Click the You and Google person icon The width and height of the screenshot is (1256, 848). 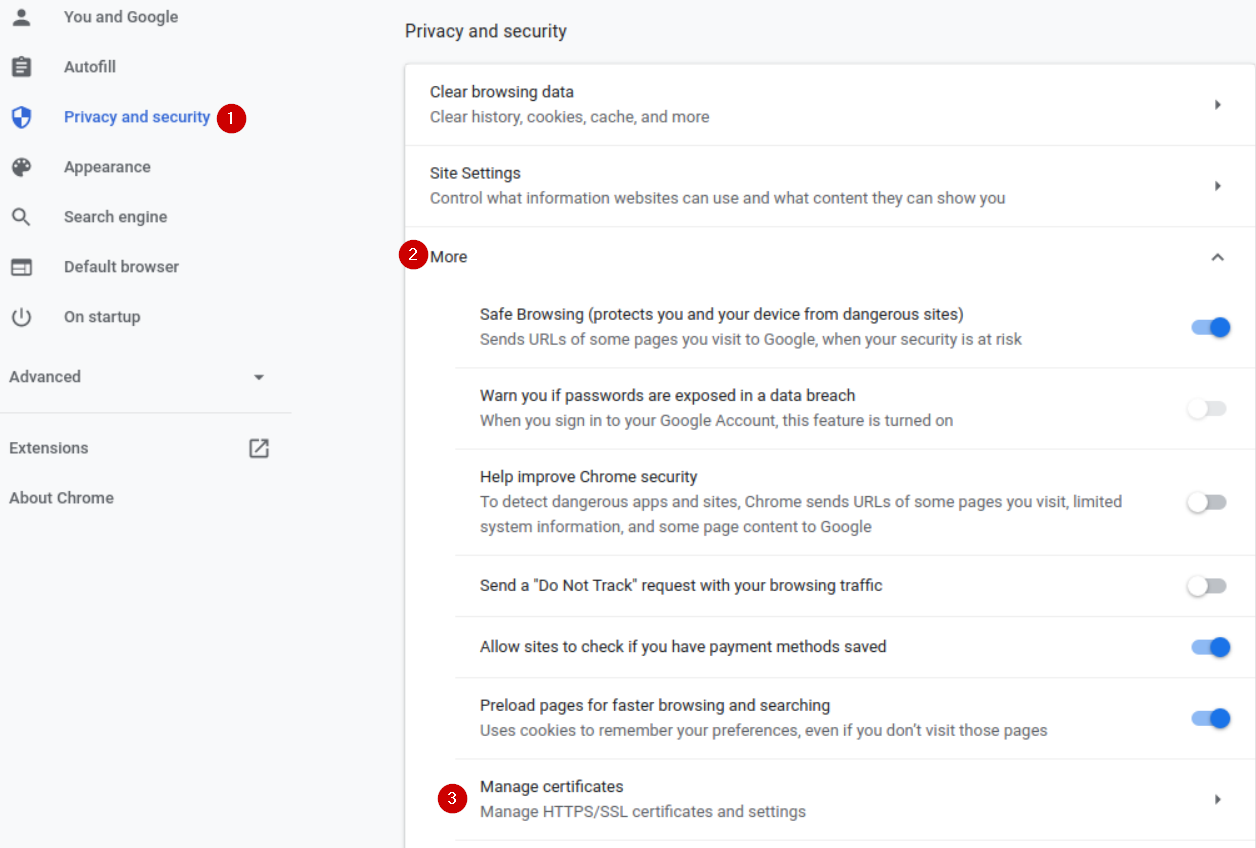[x=21, y=17]
